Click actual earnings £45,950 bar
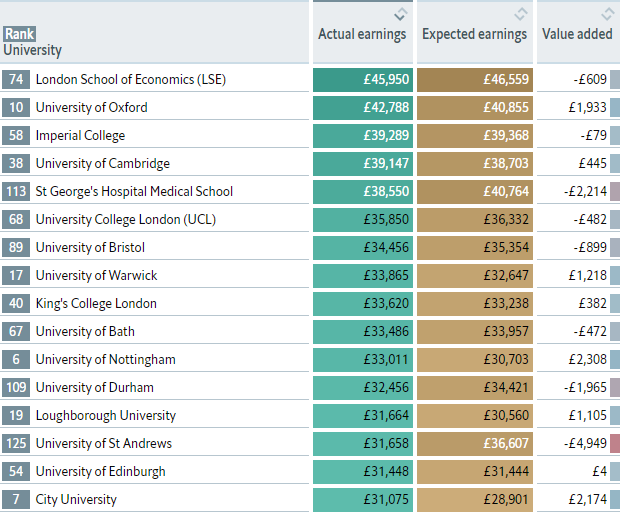Image resolution: width=622 pixels, height=514 pixels. 363,80
